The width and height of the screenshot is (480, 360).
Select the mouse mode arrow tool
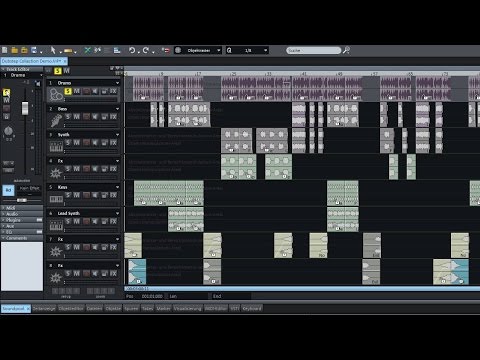coord(53,50)
